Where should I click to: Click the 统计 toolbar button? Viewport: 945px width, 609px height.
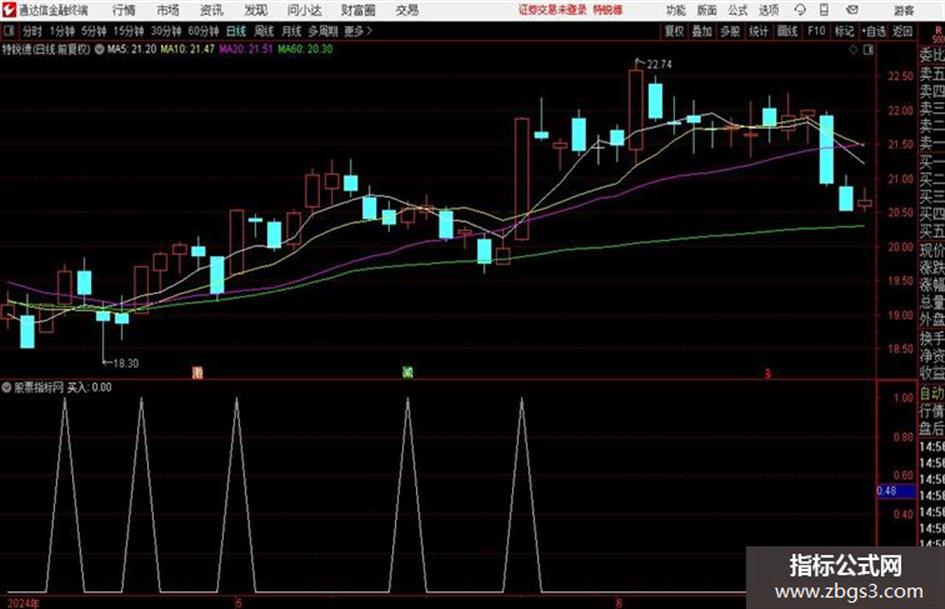pos(759,31)
